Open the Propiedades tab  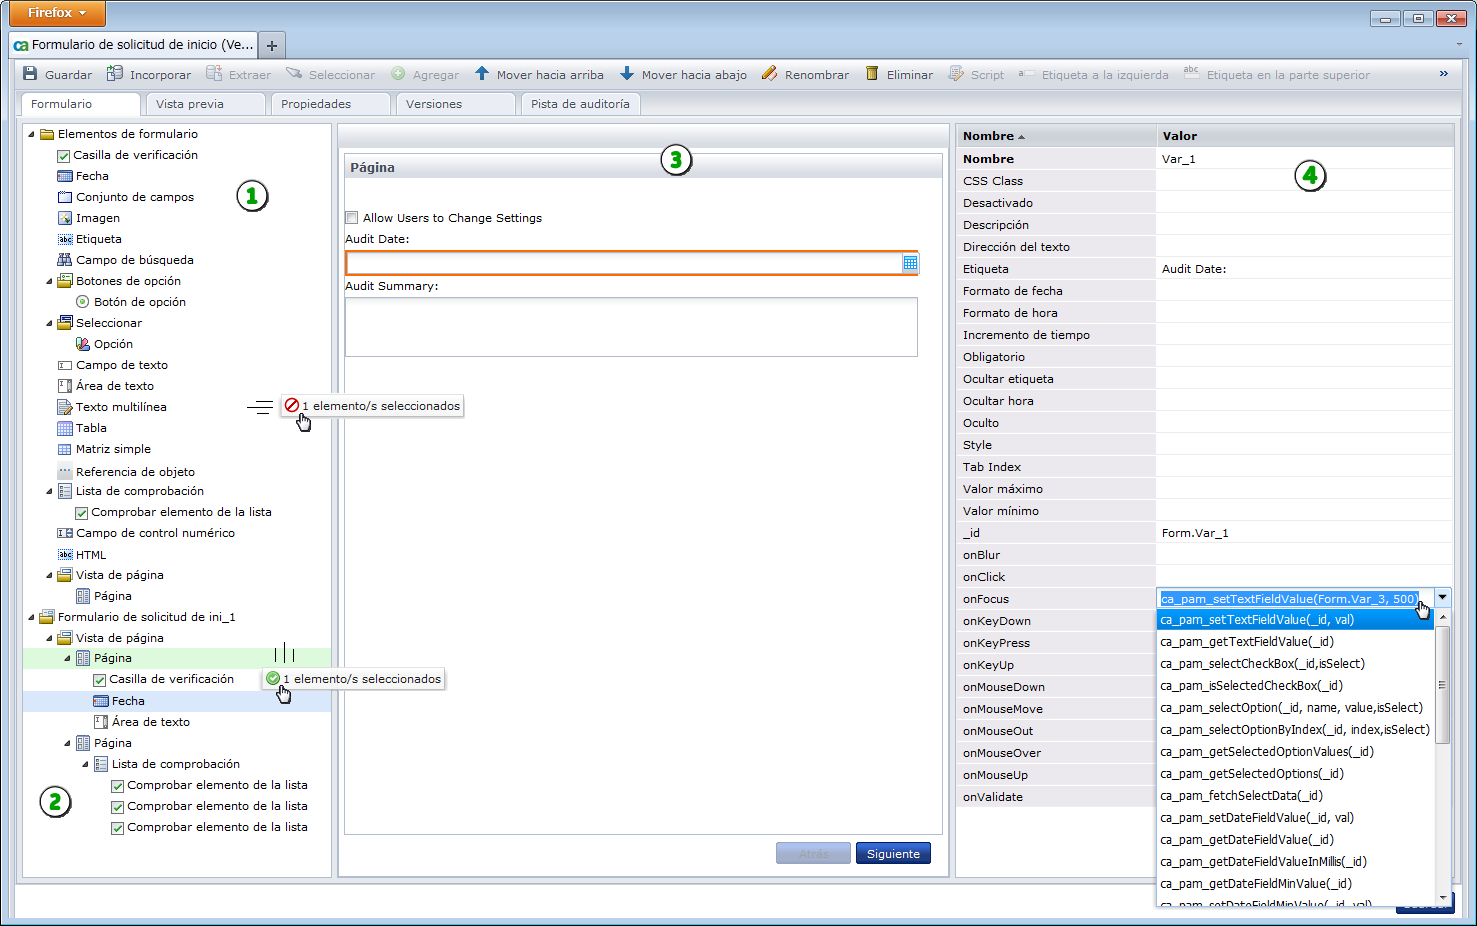[x=330, y=104]
